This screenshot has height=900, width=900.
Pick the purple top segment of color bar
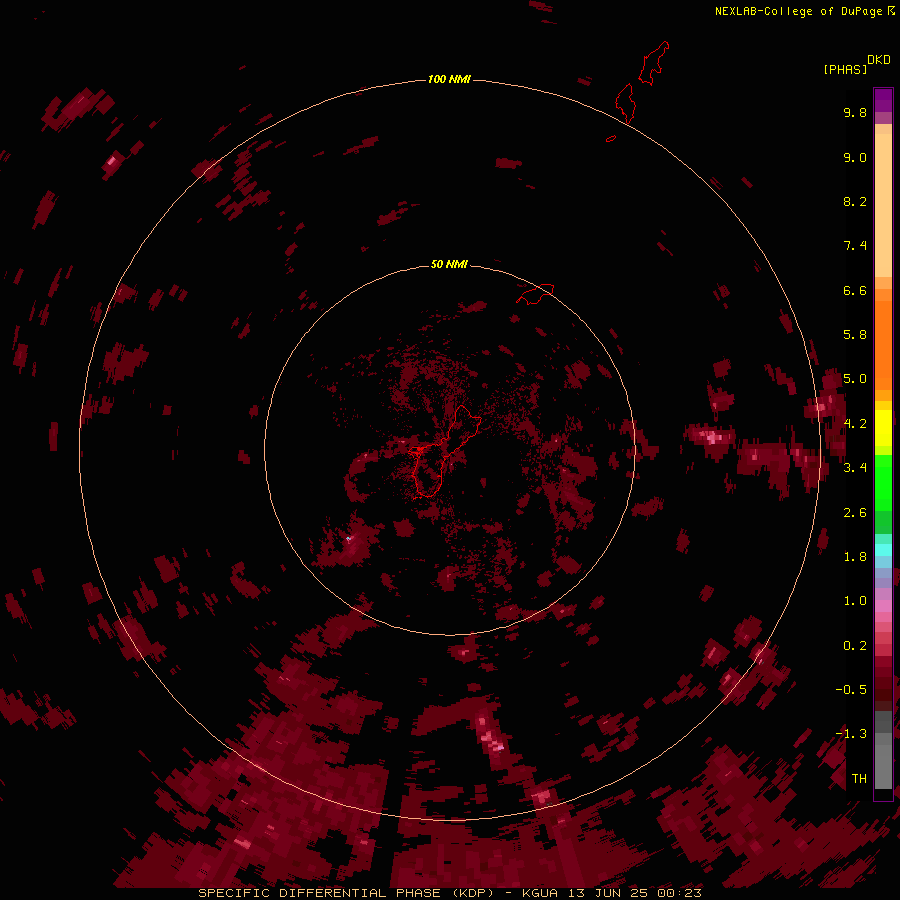(x=883, y=100)
